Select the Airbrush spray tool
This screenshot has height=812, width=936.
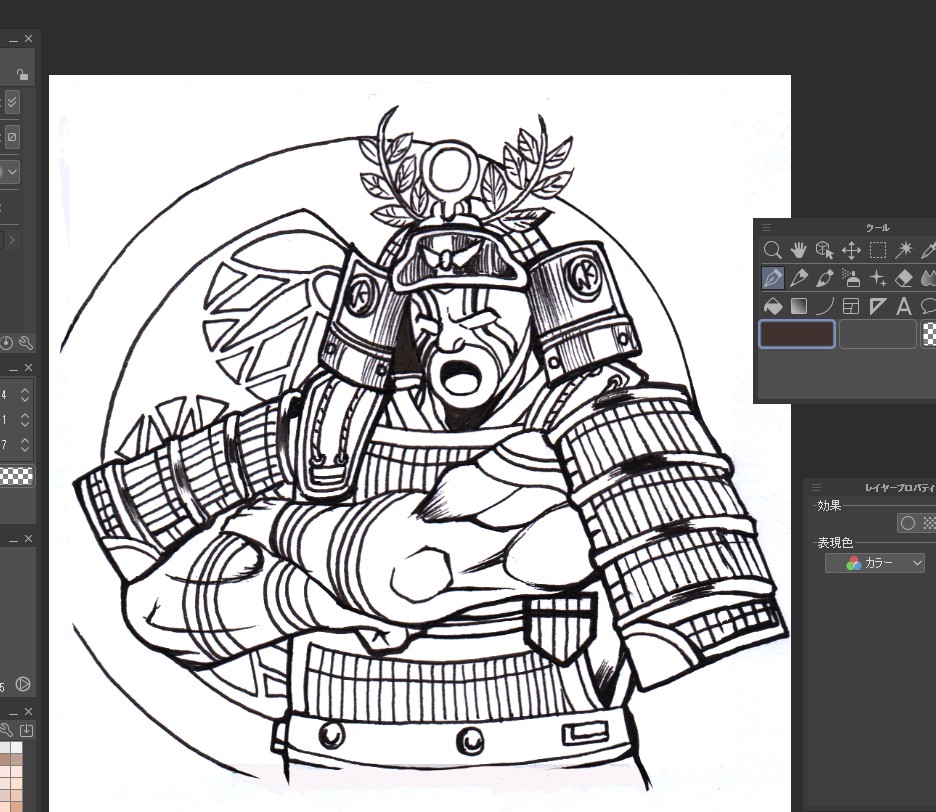pyautogui.click(x=851, y=278)
